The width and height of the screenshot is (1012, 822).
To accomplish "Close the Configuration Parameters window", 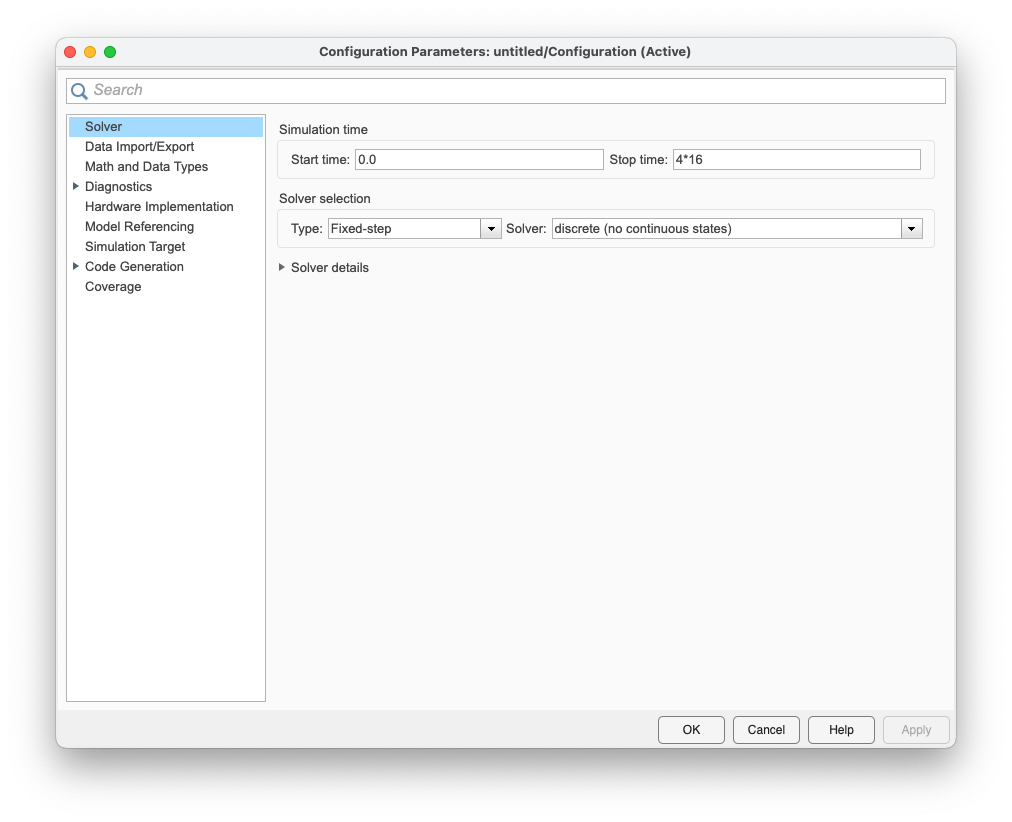I will (x=70, y=52).
